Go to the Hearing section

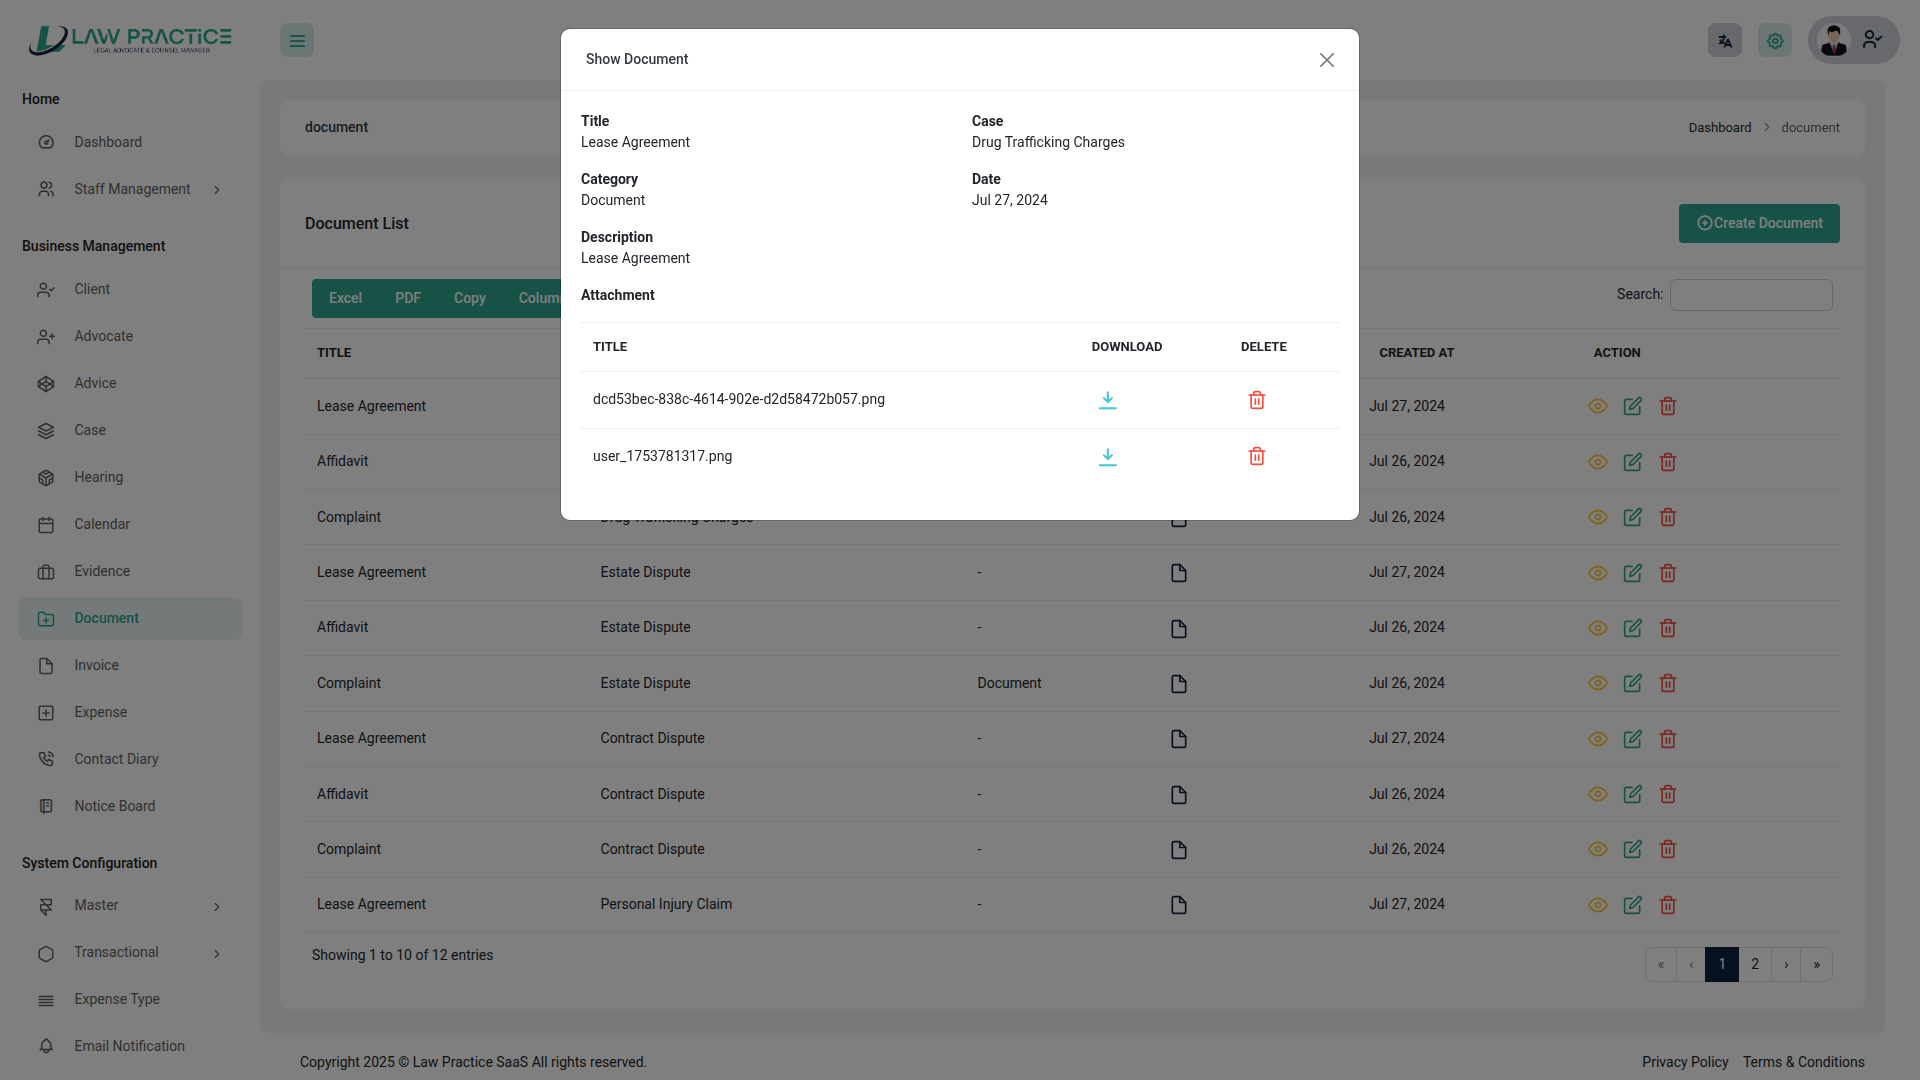[98, 478]
